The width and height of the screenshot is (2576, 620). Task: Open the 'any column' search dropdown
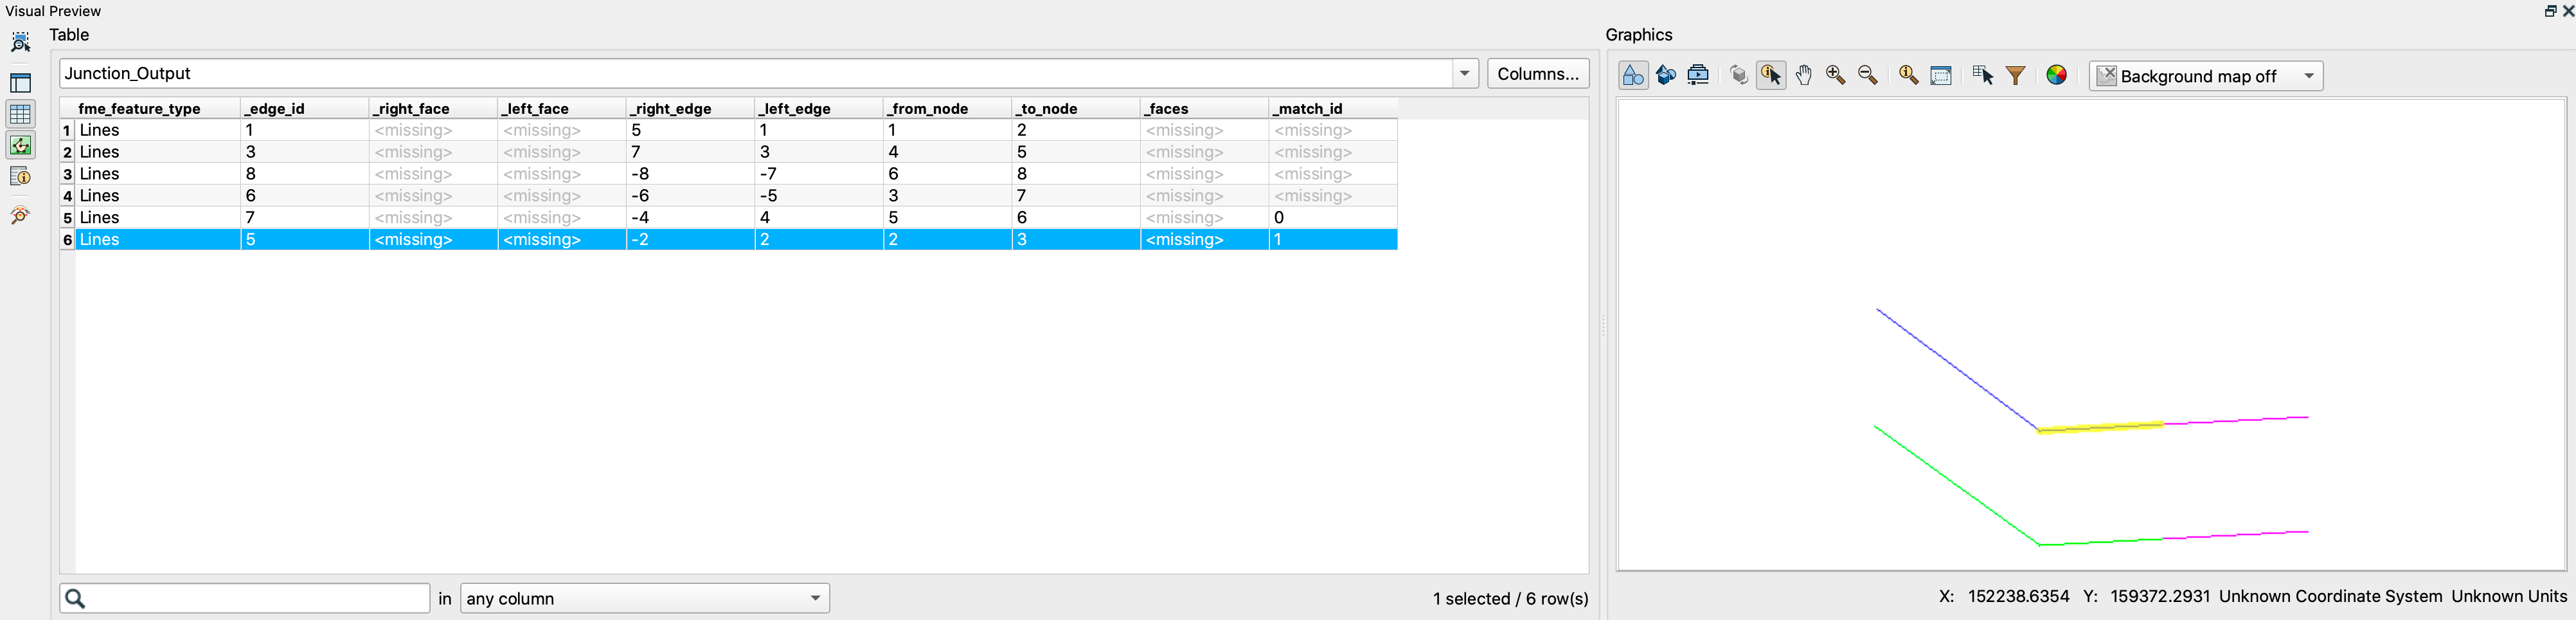(645, 598)
